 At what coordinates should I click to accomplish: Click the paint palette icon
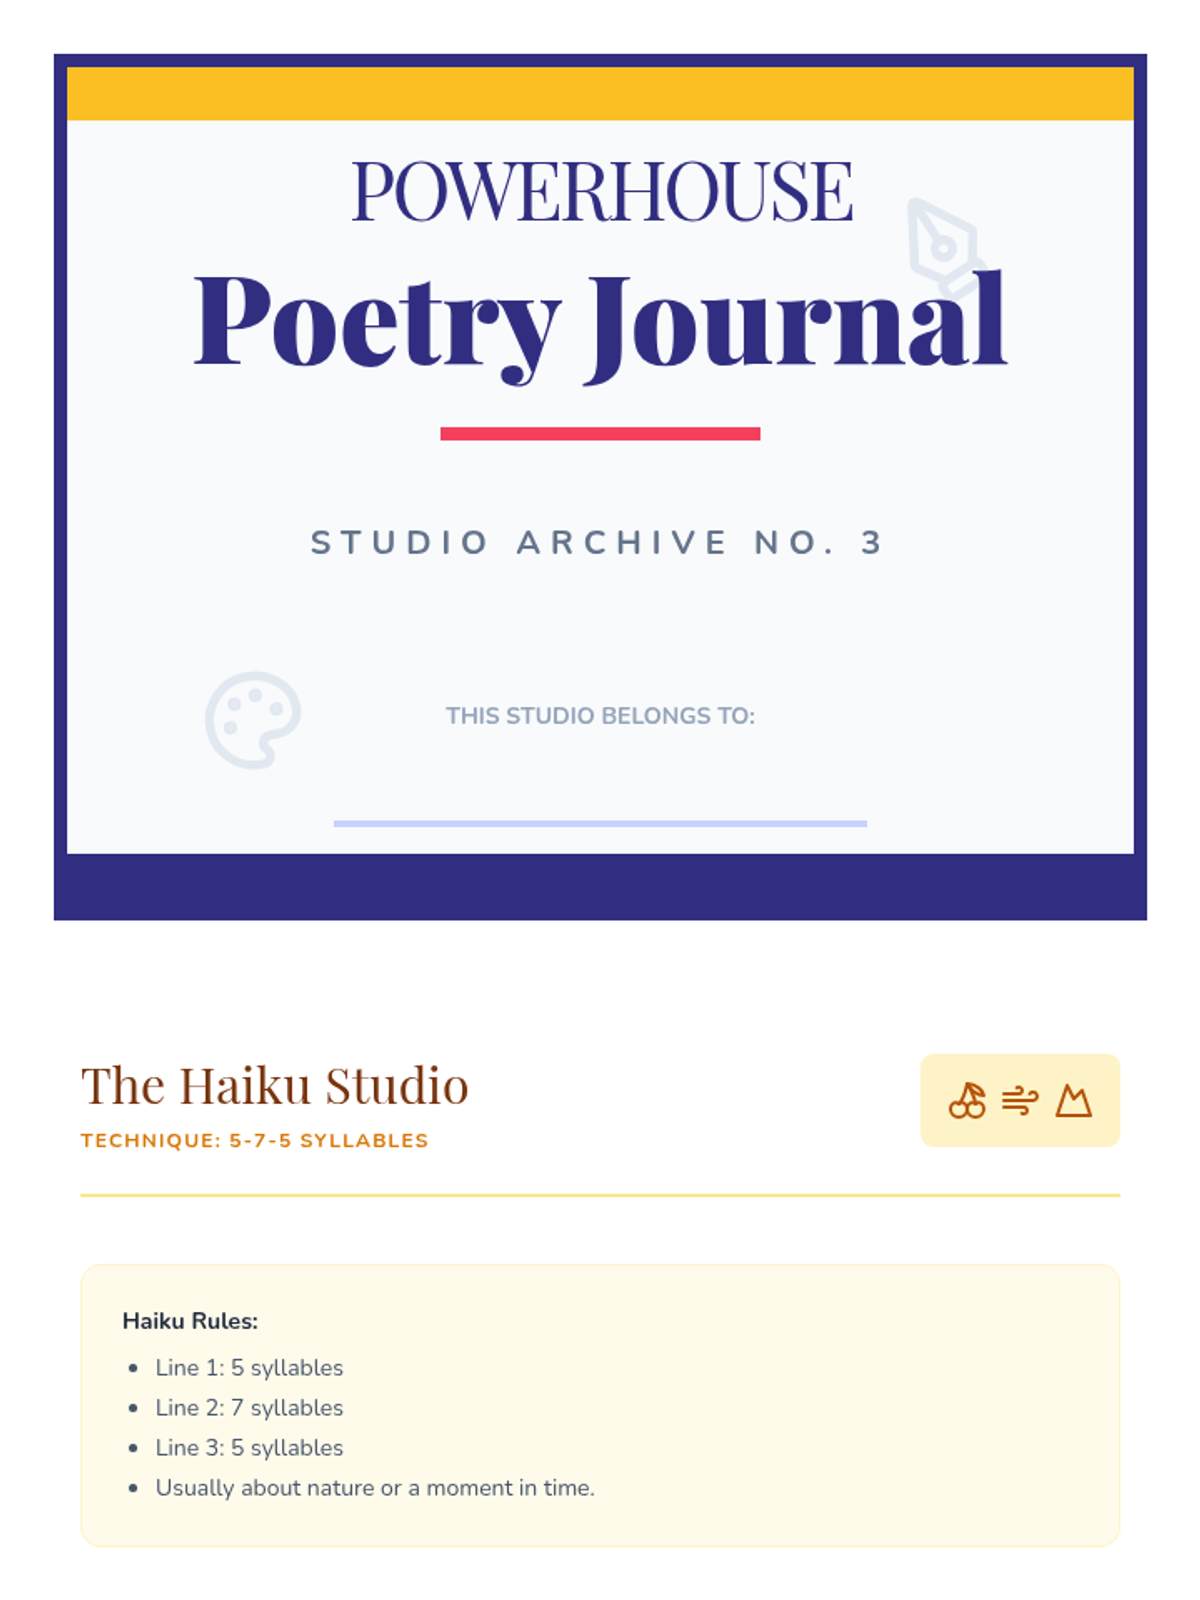click(253, 720)
